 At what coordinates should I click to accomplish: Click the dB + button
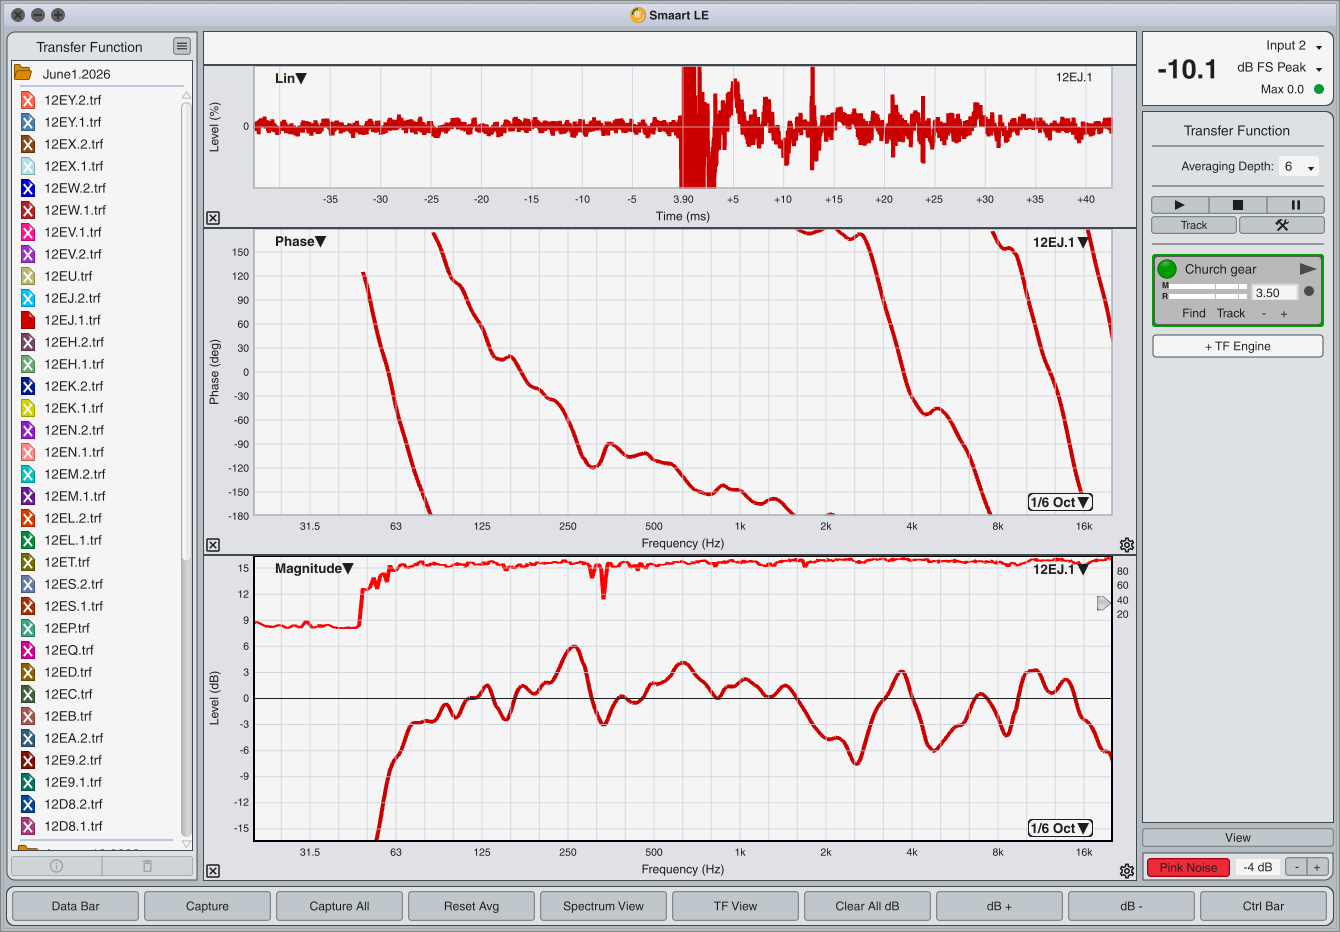pos(999,906)
